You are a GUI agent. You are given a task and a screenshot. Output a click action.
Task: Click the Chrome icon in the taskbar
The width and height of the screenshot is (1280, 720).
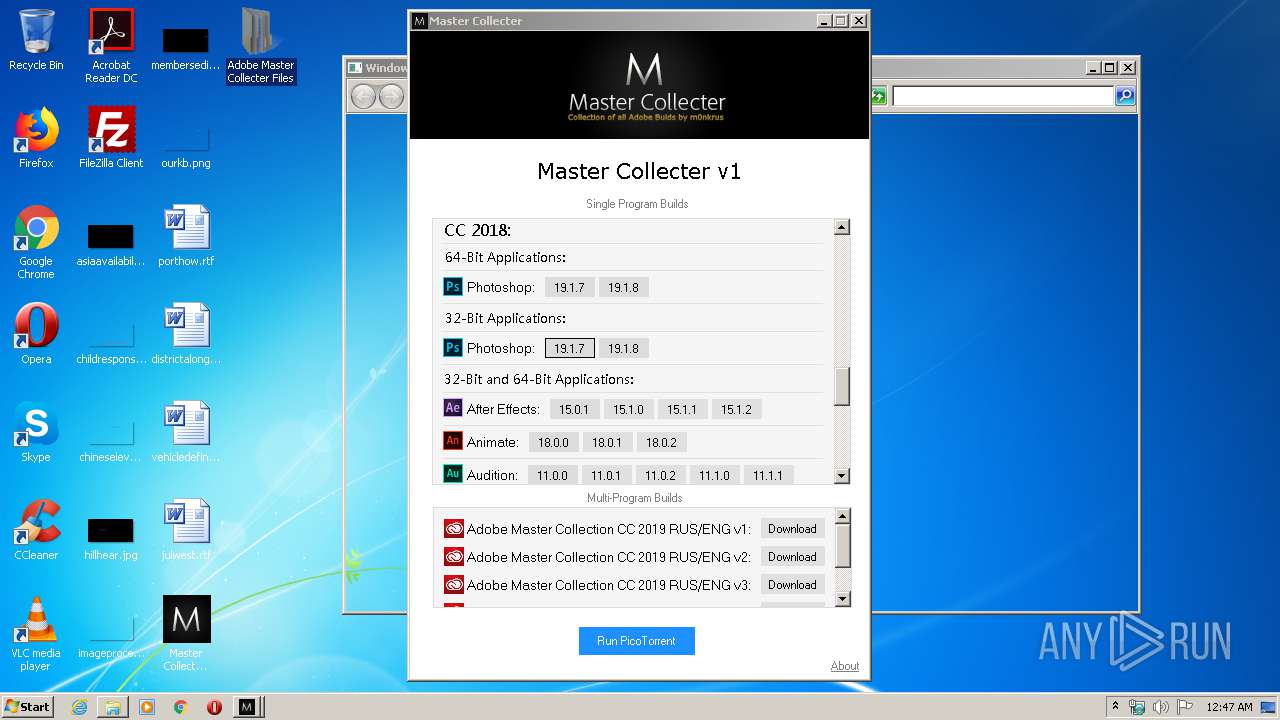[180, 707]
